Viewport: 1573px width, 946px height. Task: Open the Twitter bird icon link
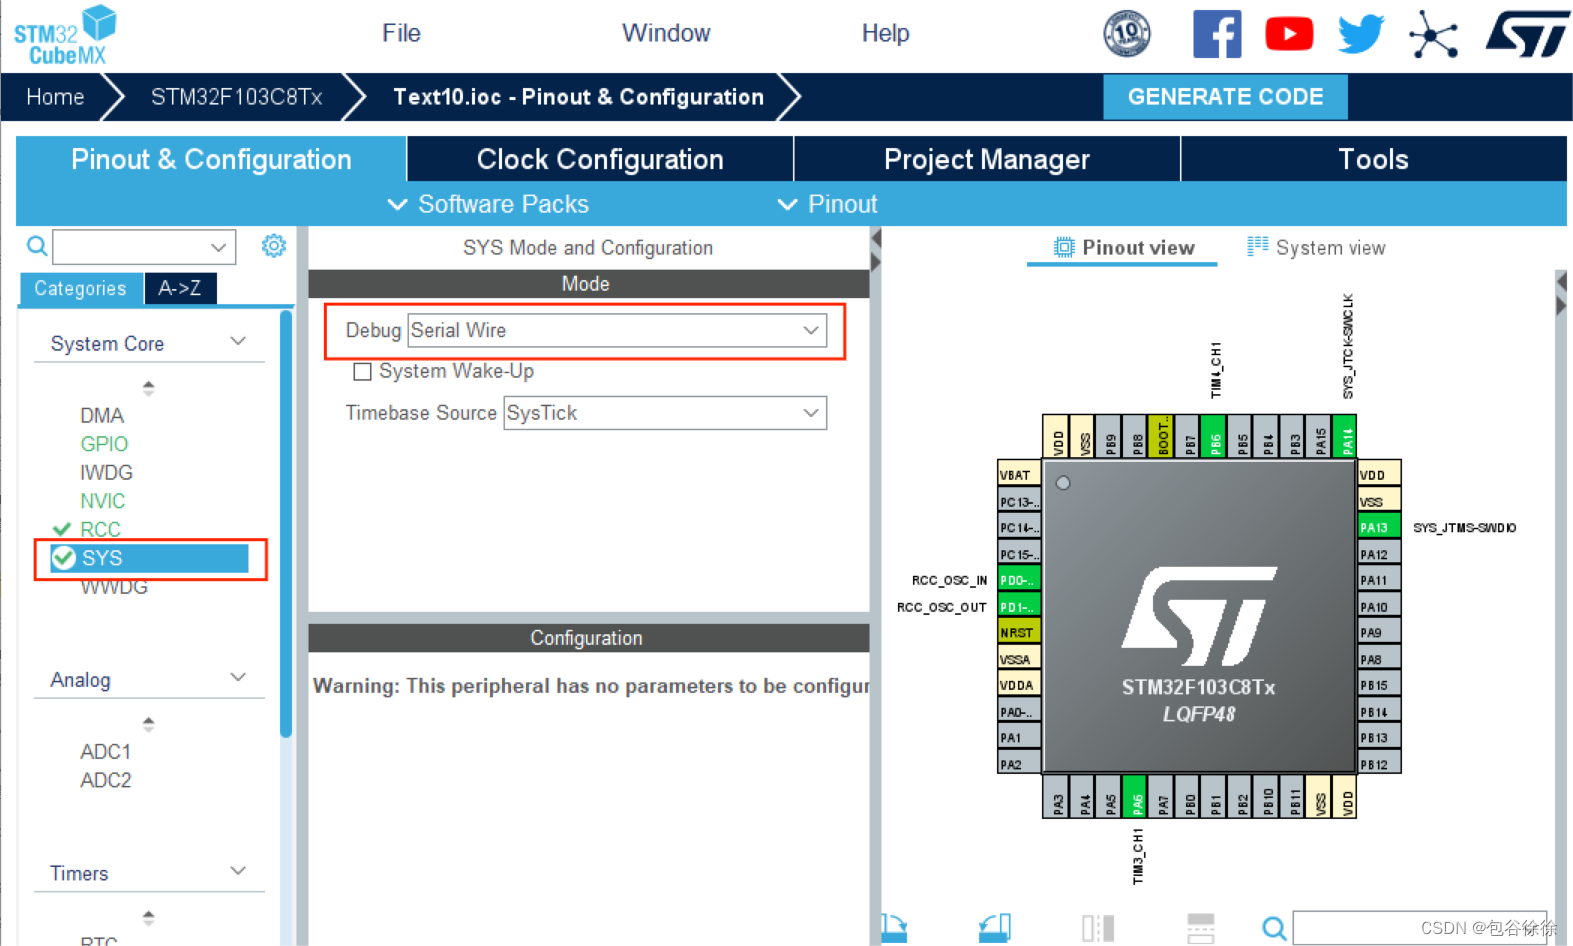pos(1361,34)
